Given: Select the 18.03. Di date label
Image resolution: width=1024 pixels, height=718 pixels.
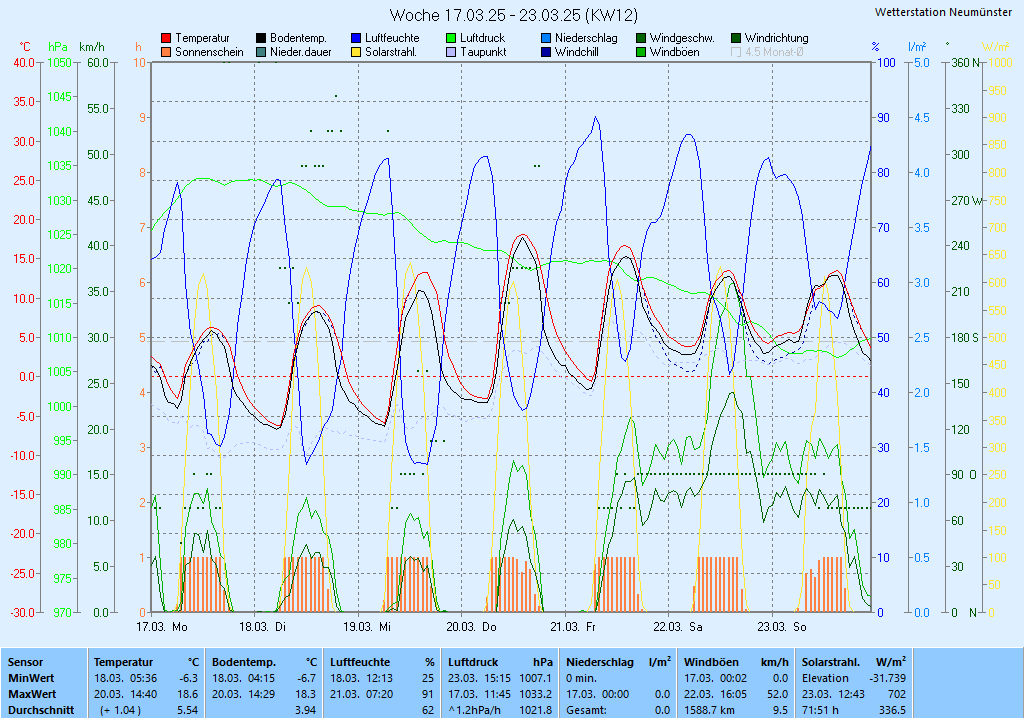Looking at the screenshot, I should tap(262, 627).
